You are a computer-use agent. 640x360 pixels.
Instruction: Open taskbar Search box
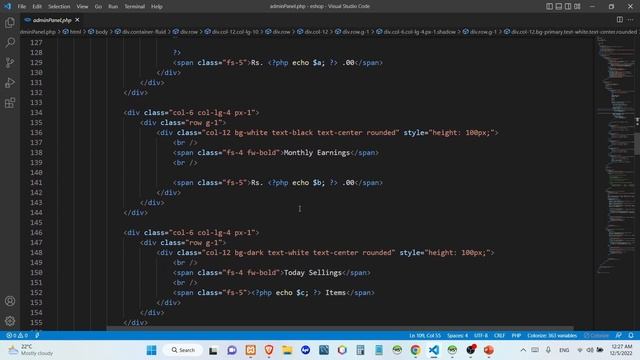[183, 350]
